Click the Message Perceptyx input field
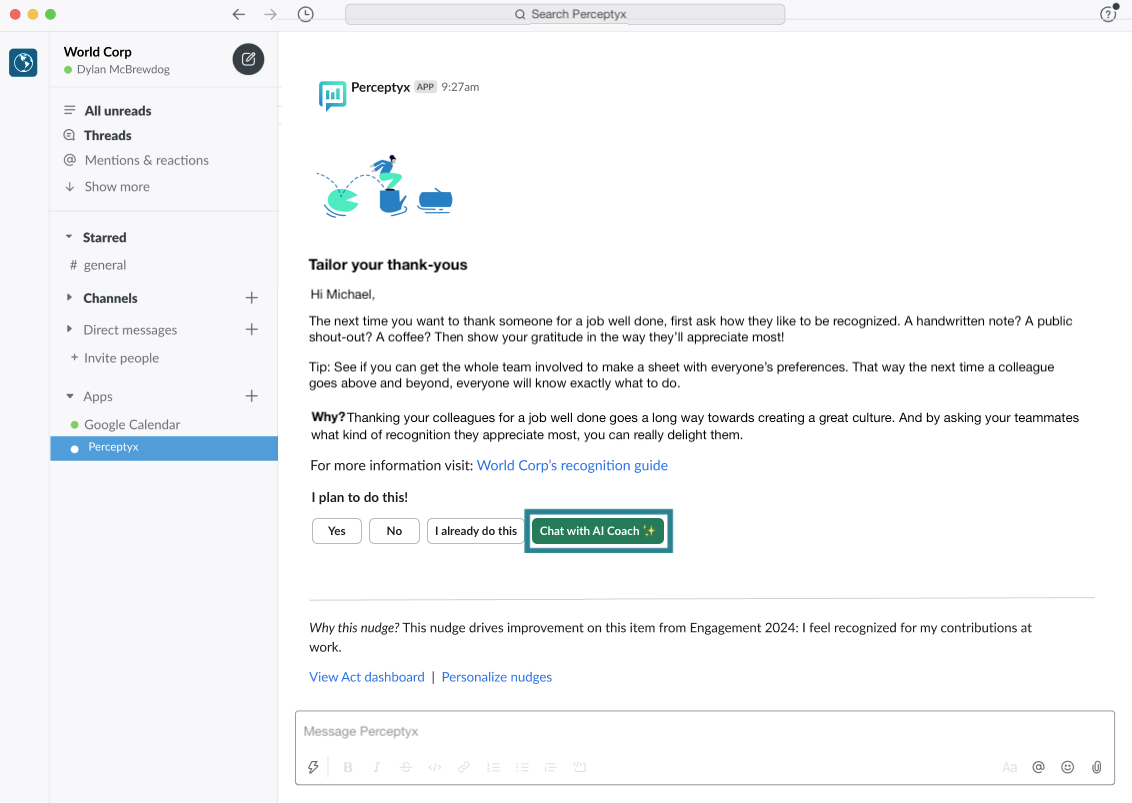Image resolution: width=1132 pixels, height=803 pixels. click(705, 732)
